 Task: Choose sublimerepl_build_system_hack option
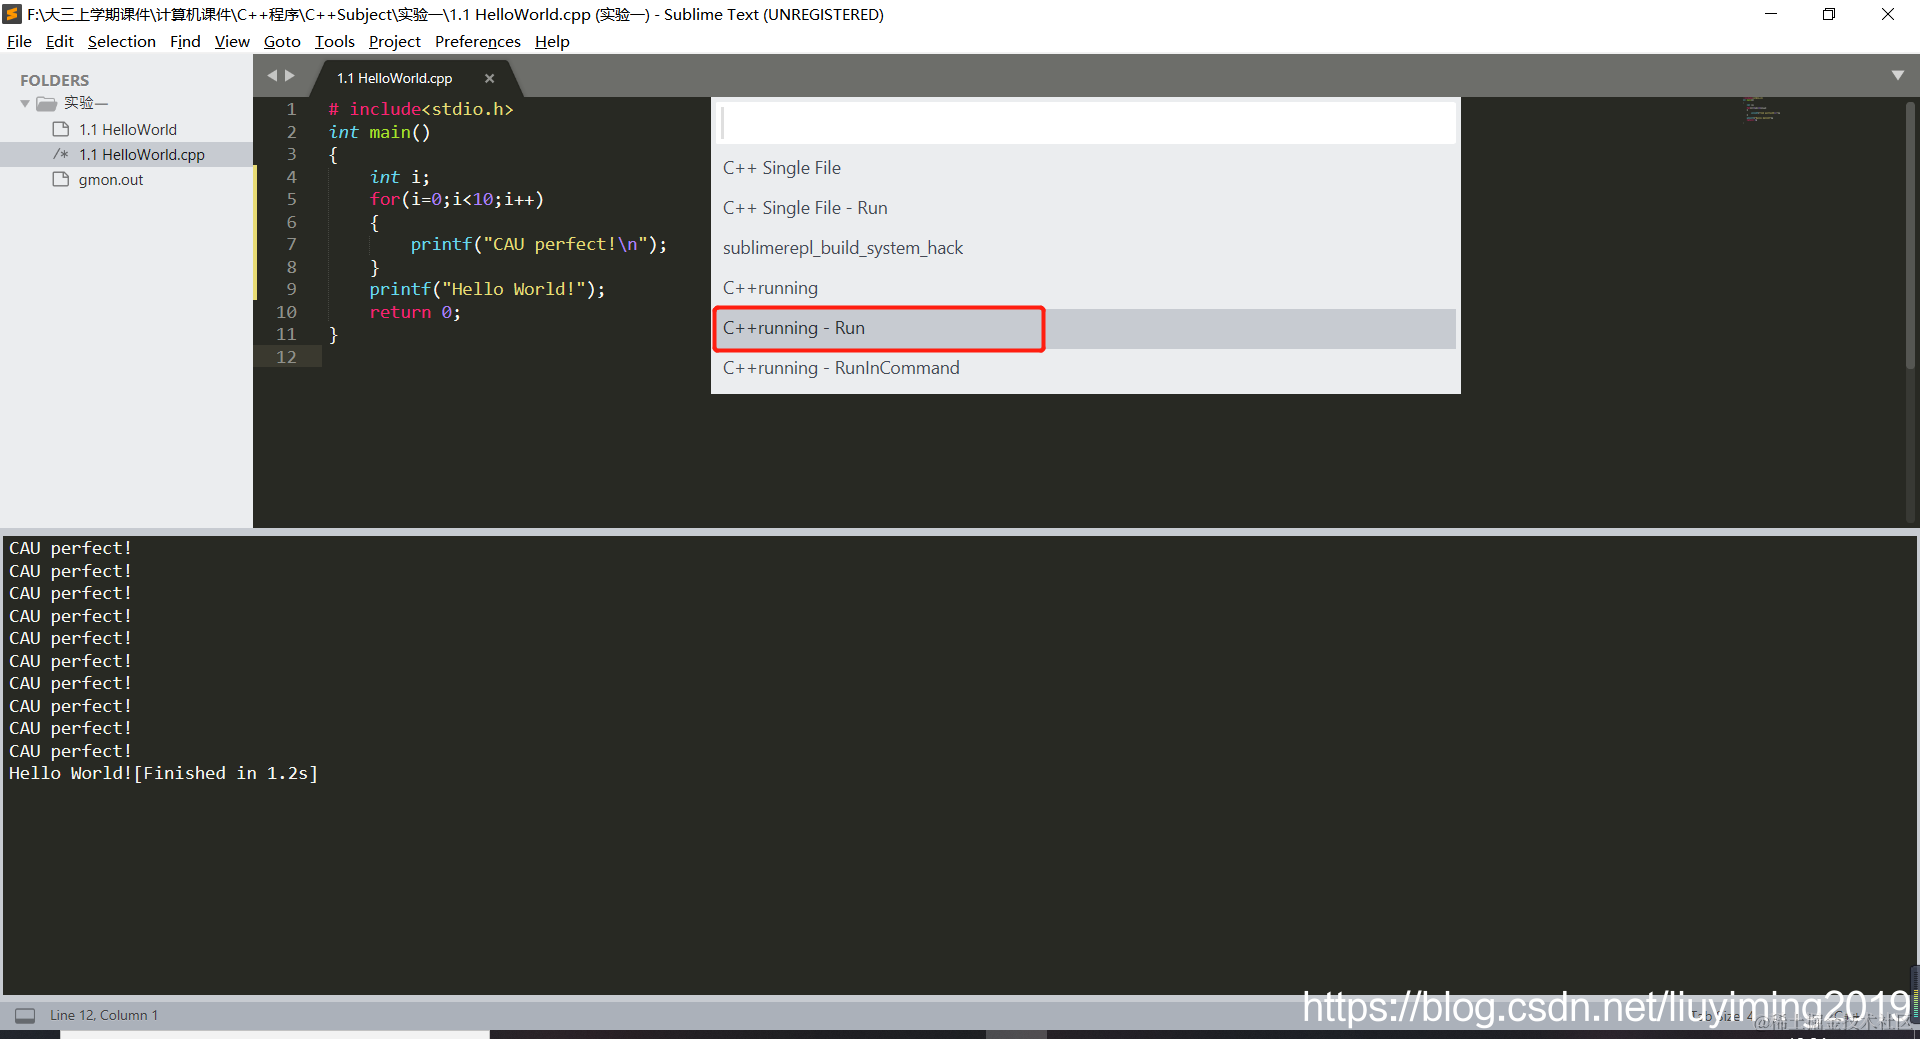(1085, 248)
